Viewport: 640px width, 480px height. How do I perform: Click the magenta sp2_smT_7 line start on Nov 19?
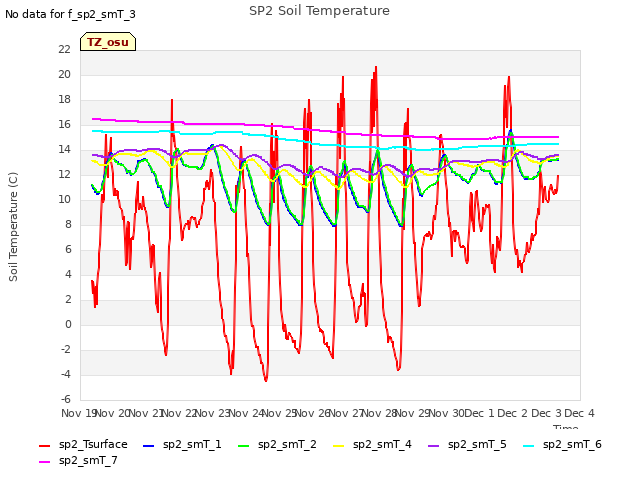pyautogui.click(x=93, y=119)
